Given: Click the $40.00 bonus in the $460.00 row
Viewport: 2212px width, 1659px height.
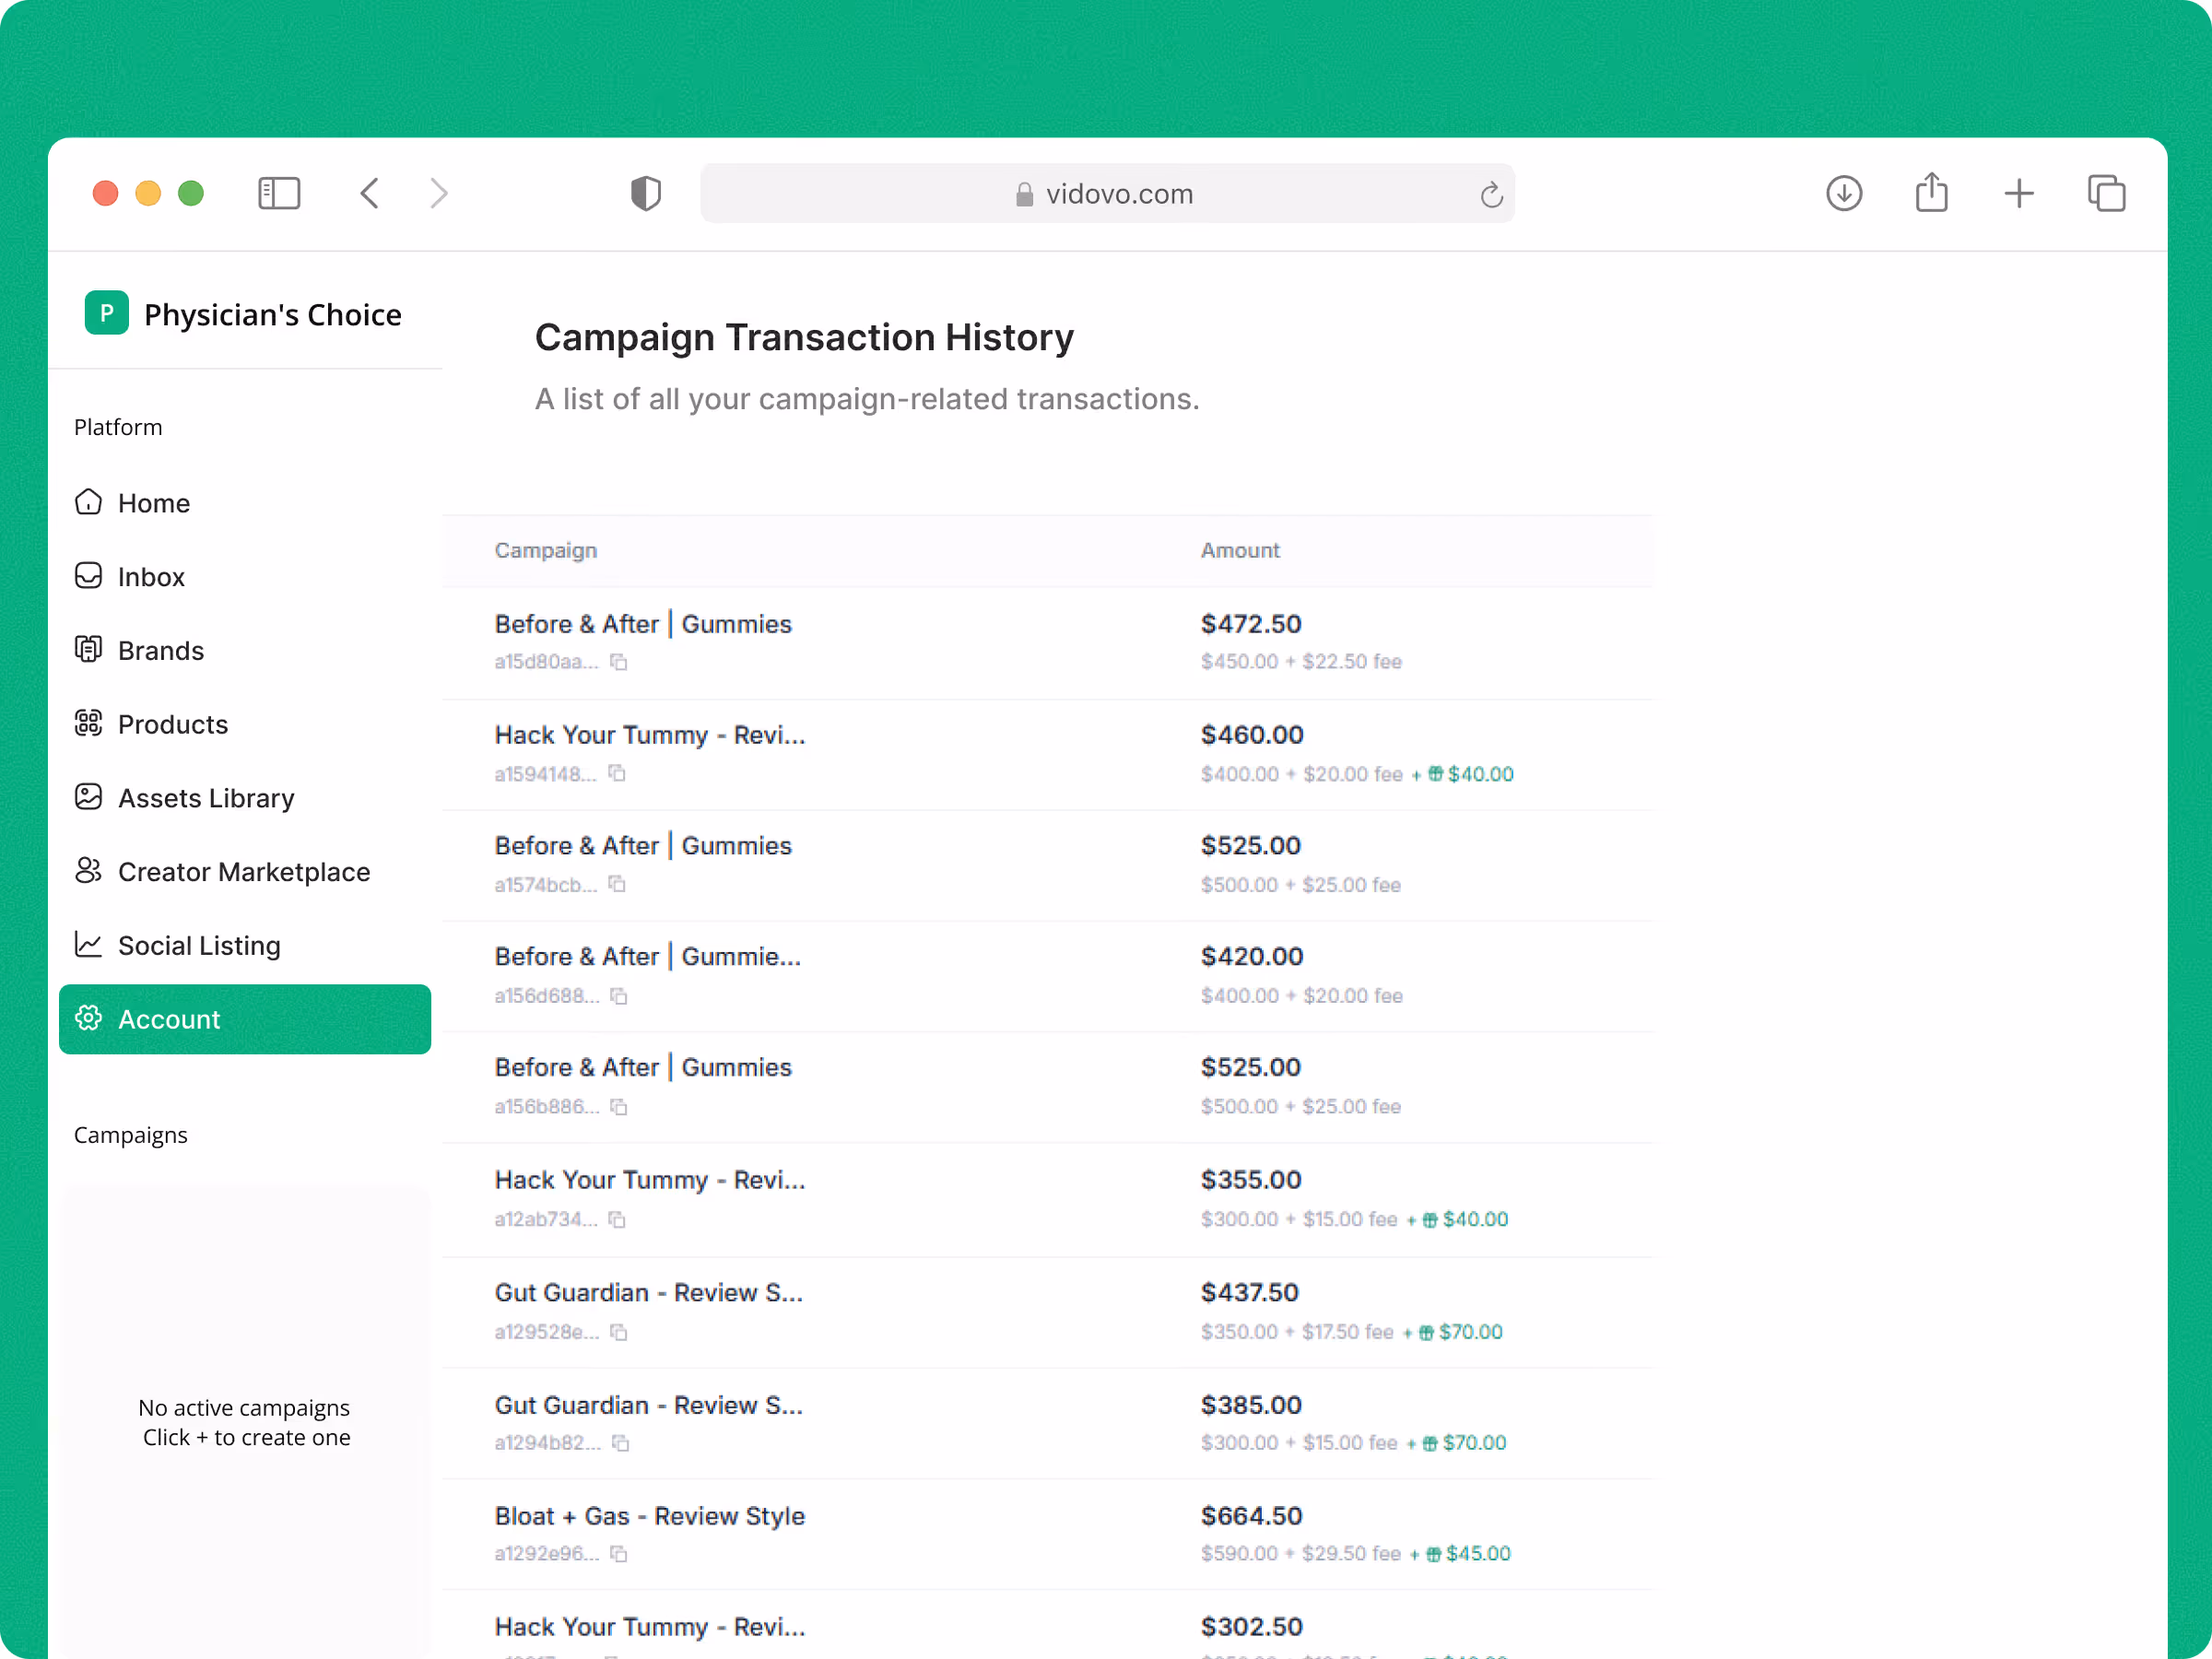Looking at the screenshot, I should click(1481, 774).
